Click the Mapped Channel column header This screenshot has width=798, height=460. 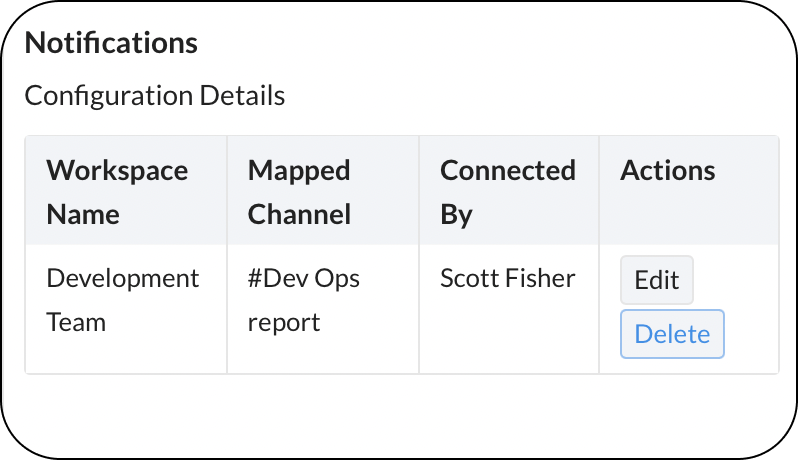point(299,192)
